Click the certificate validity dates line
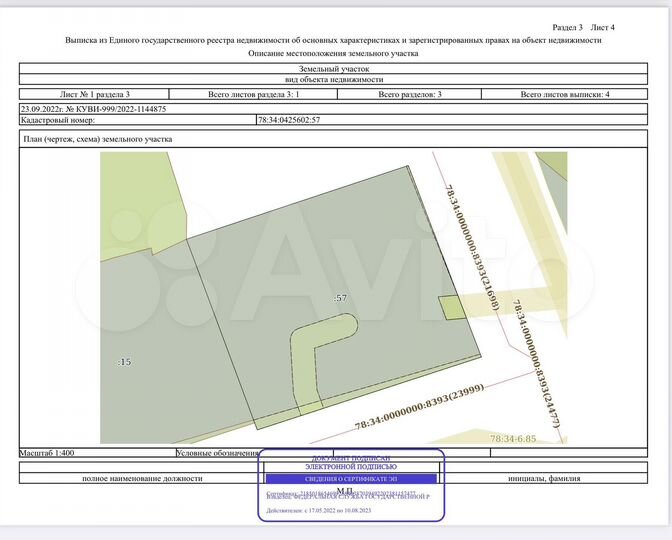Viewport: 672px width, 540px height. pos(318,508)
